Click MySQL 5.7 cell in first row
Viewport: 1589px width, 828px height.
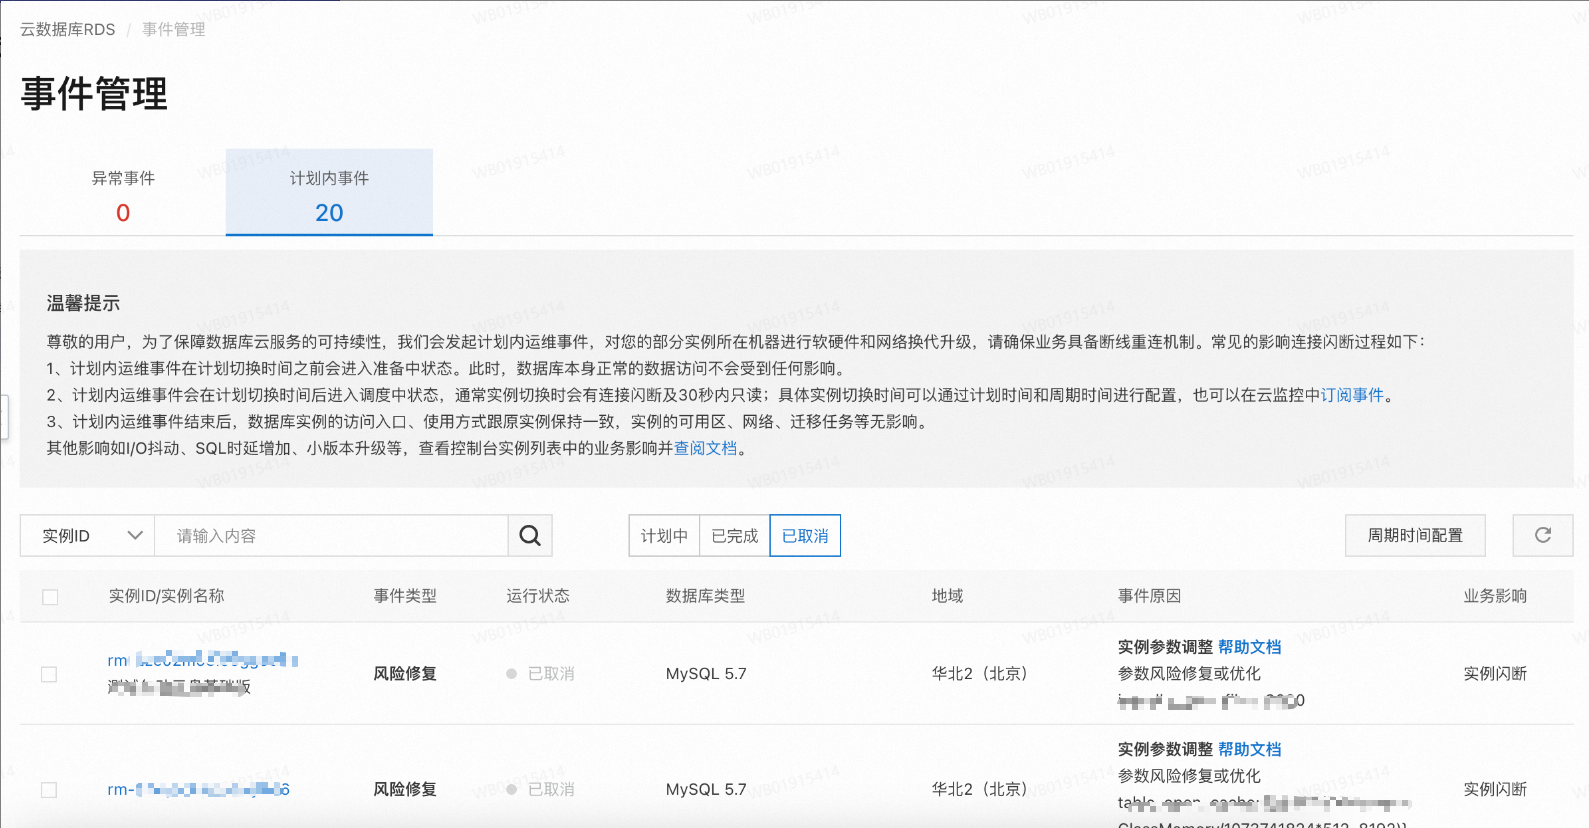[x=706, y=674]
